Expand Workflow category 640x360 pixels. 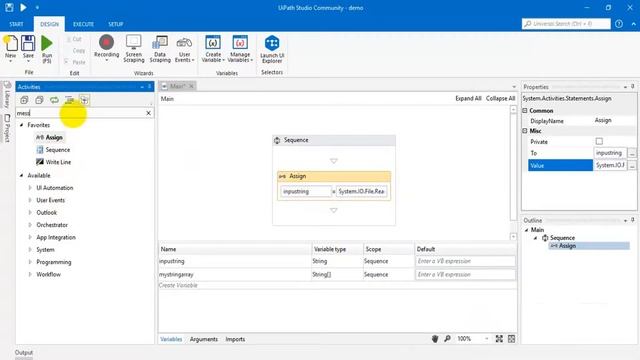tap(30, 274)
